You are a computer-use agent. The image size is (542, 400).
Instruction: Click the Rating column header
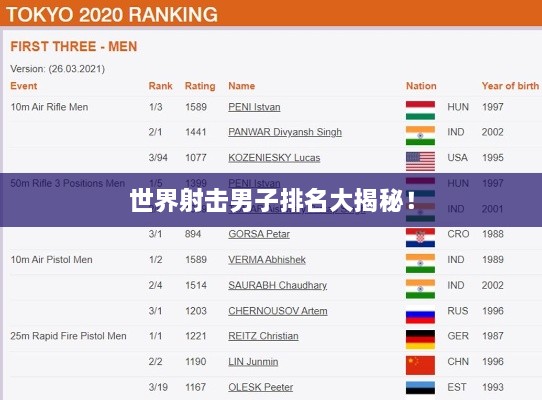(200, 86)
